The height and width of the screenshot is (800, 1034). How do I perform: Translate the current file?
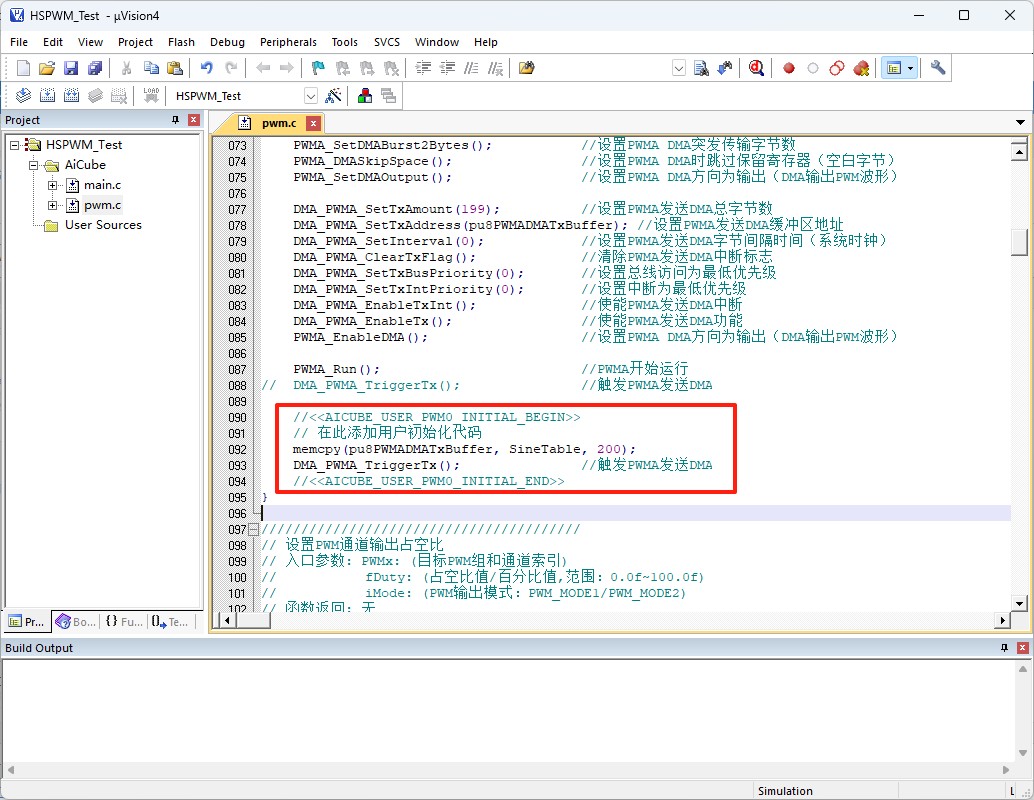tap(23, 96)
